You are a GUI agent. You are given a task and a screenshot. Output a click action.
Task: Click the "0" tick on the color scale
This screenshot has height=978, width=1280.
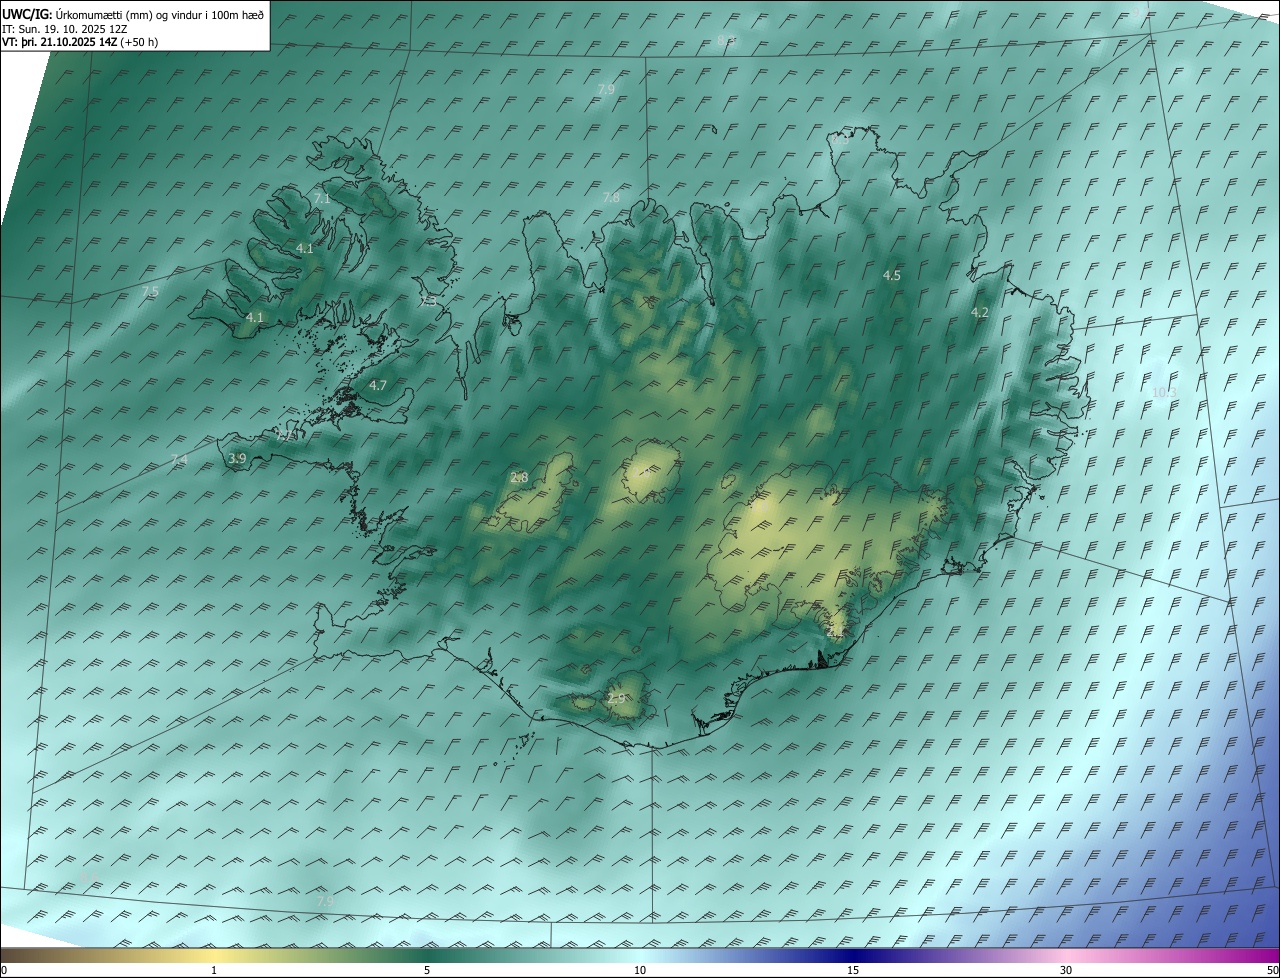click(x=4, y=970)
